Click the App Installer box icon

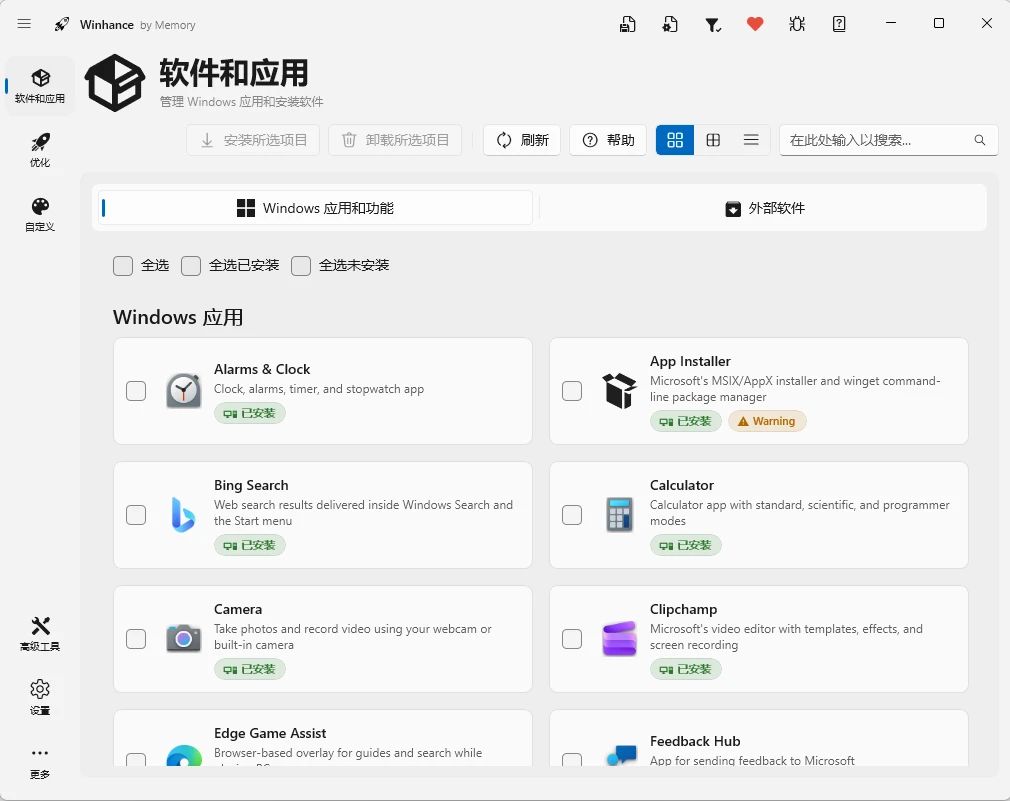tap(620, 391)
